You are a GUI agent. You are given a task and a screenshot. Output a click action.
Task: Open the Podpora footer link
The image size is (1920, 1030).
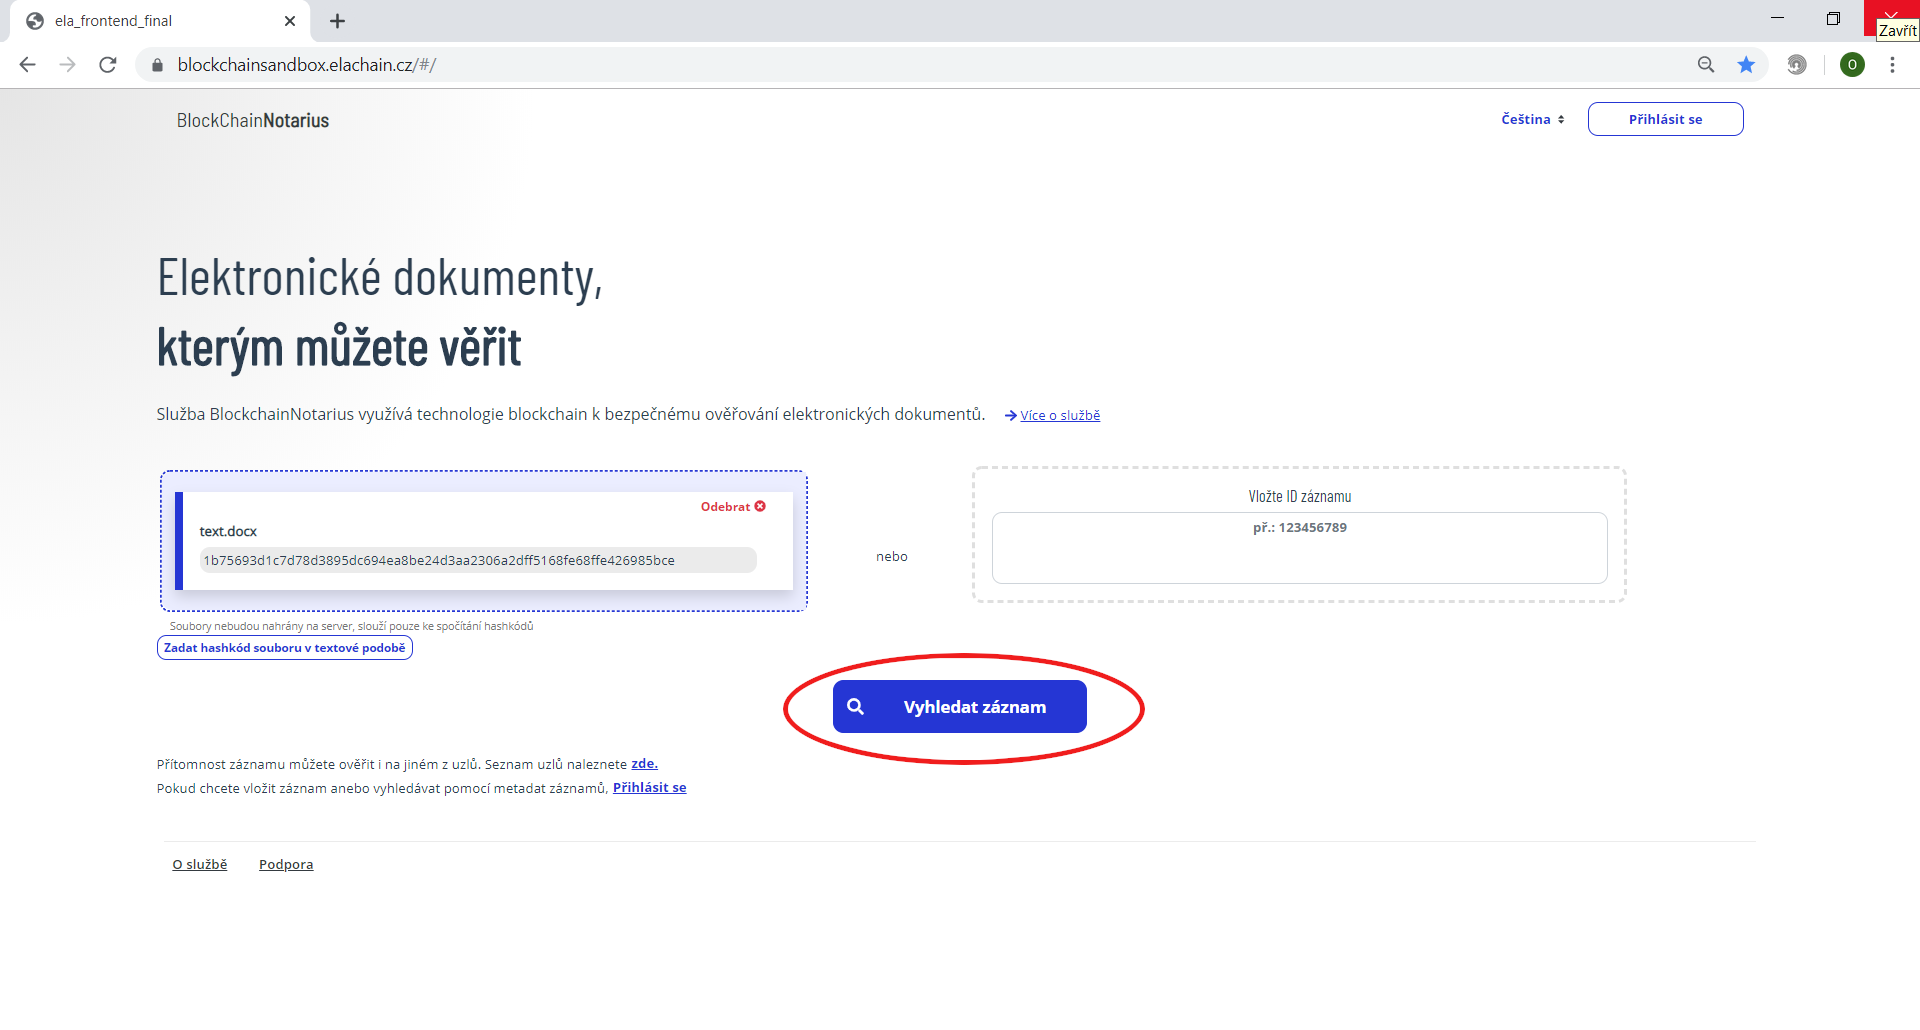point(286,865)
